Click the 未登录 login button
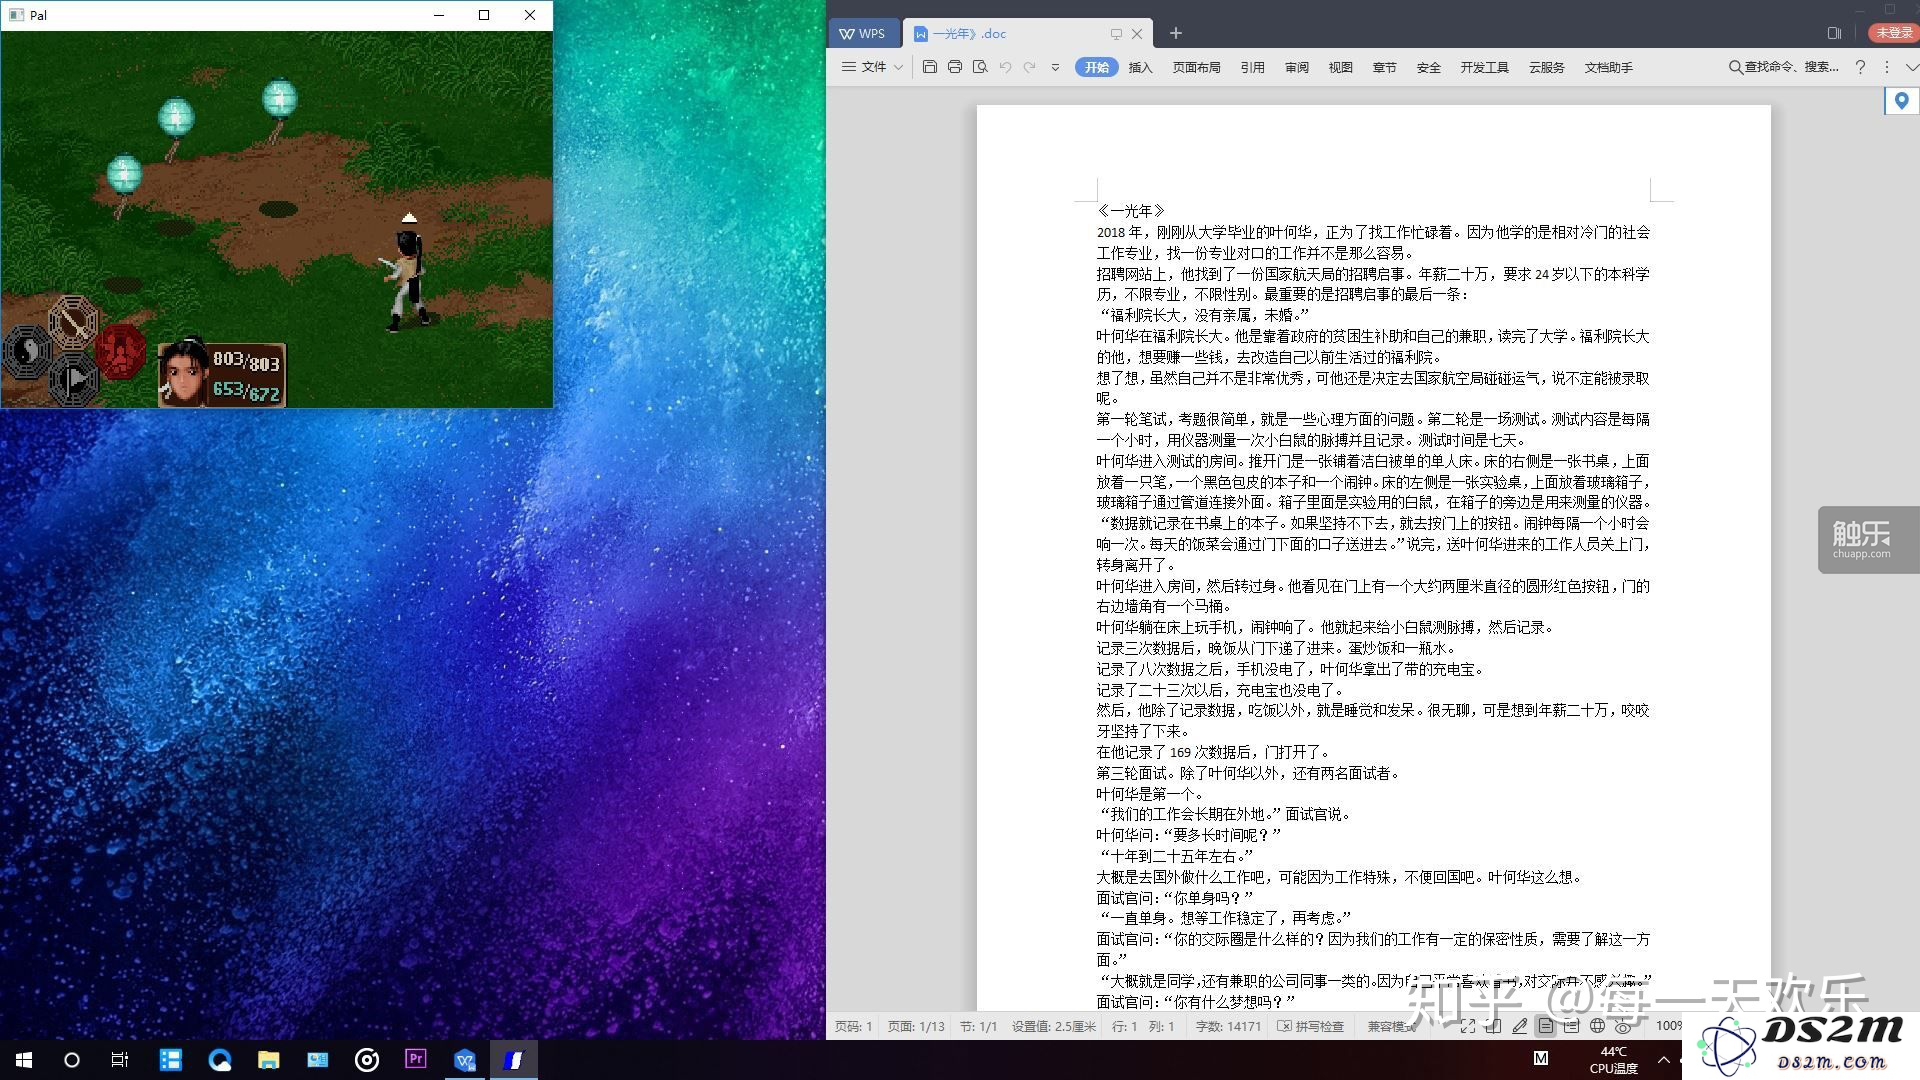Screen dimensions: 1920x1080 1894,33
